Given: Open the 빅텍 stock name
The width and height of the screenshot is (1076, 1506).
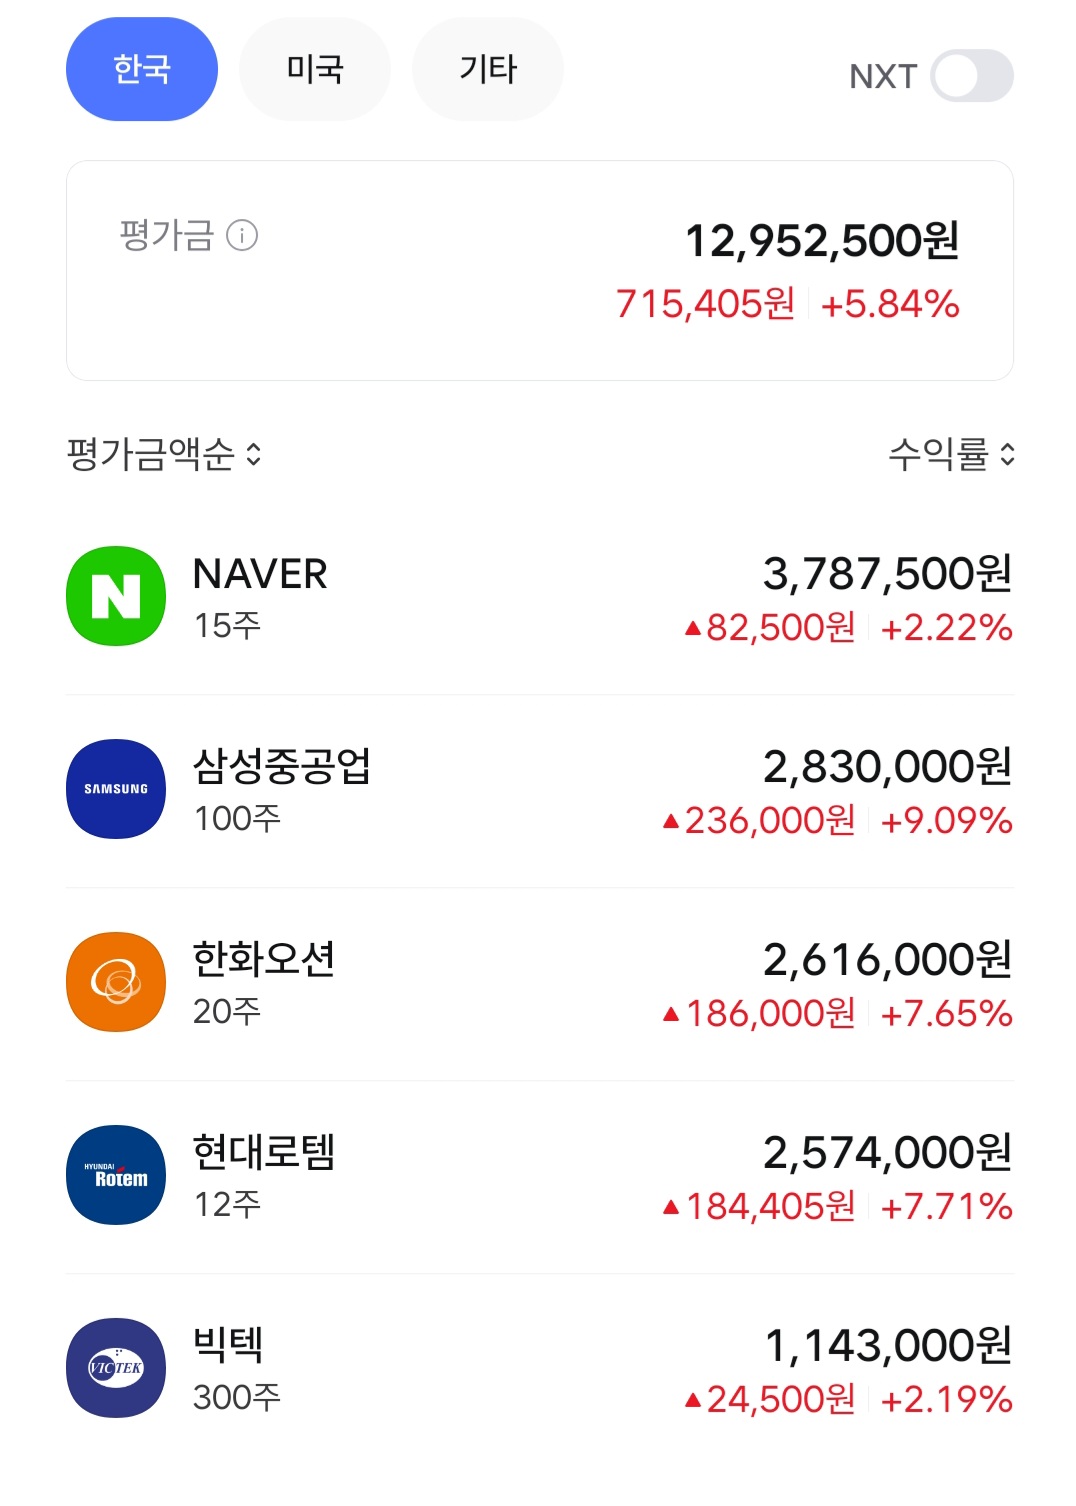Looking at the screenshot, I should [228, 1345].
